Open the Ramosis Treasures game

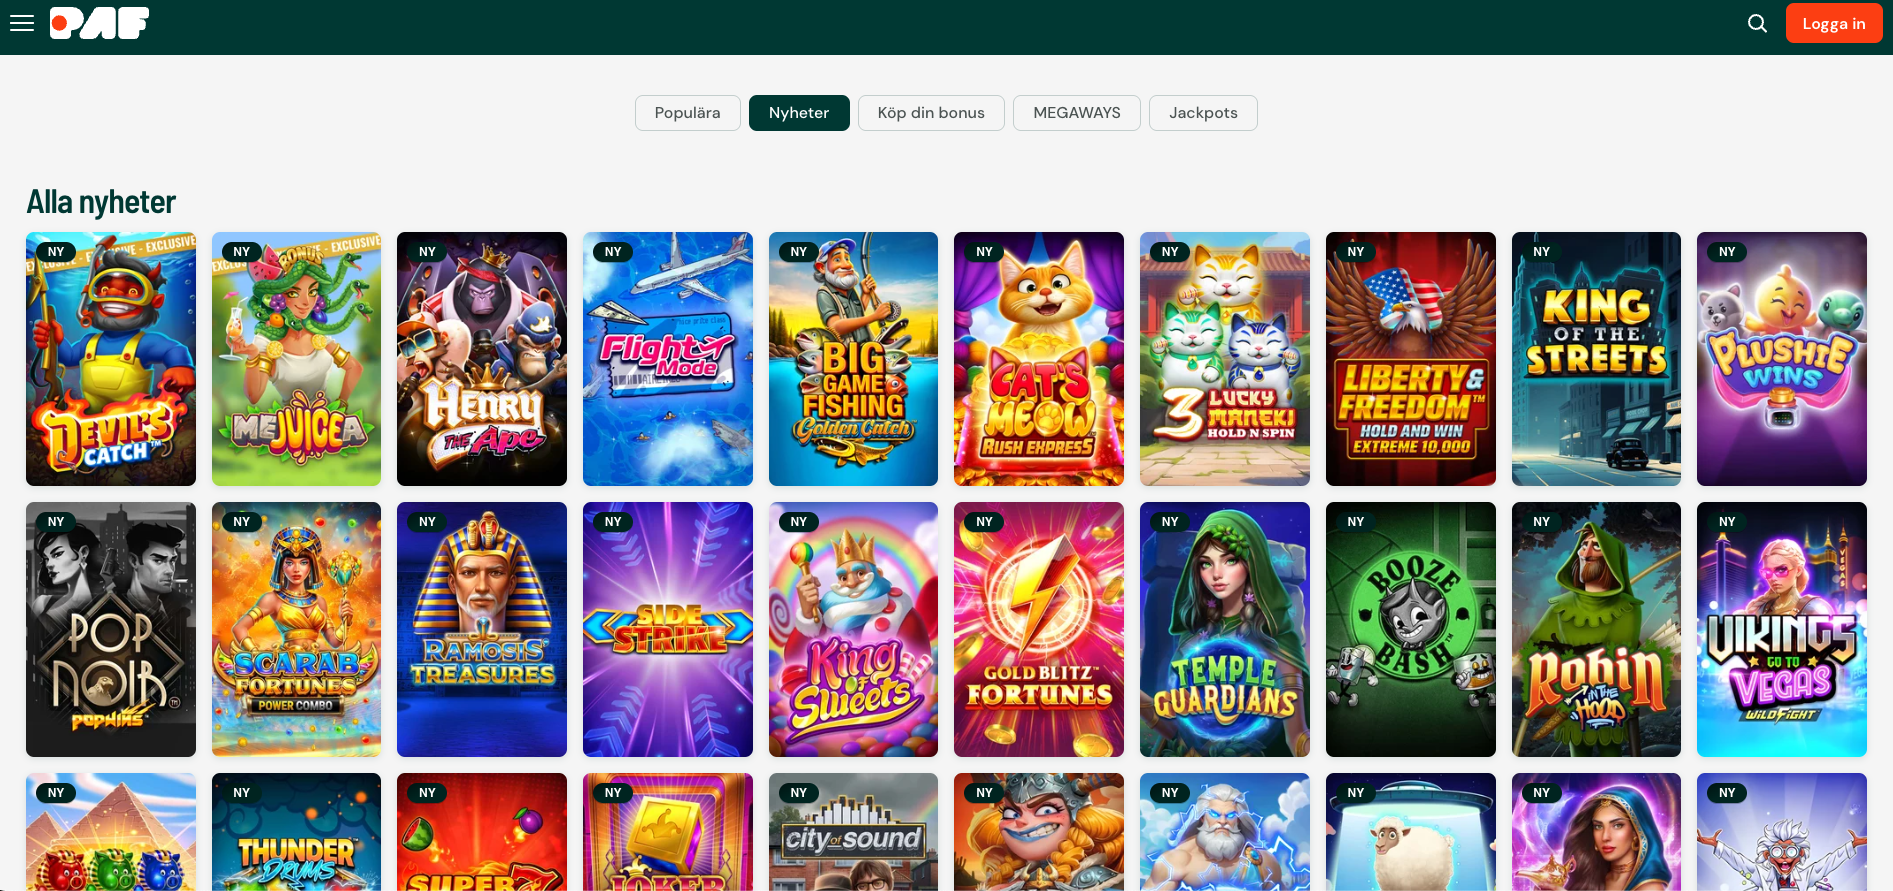pyautogui.click(x=482, y=629)
